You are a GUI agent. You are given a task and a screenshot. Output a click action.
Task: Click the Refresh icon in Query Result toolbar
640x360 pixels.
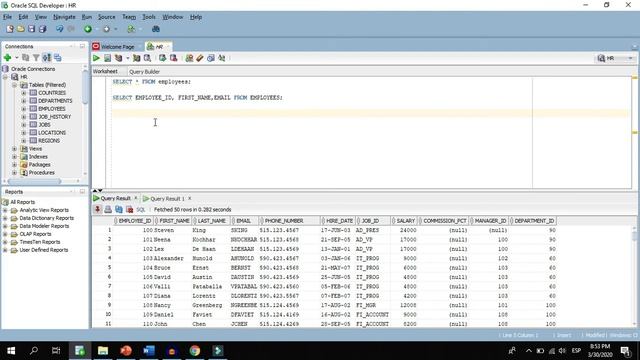[x=119, y=209]
